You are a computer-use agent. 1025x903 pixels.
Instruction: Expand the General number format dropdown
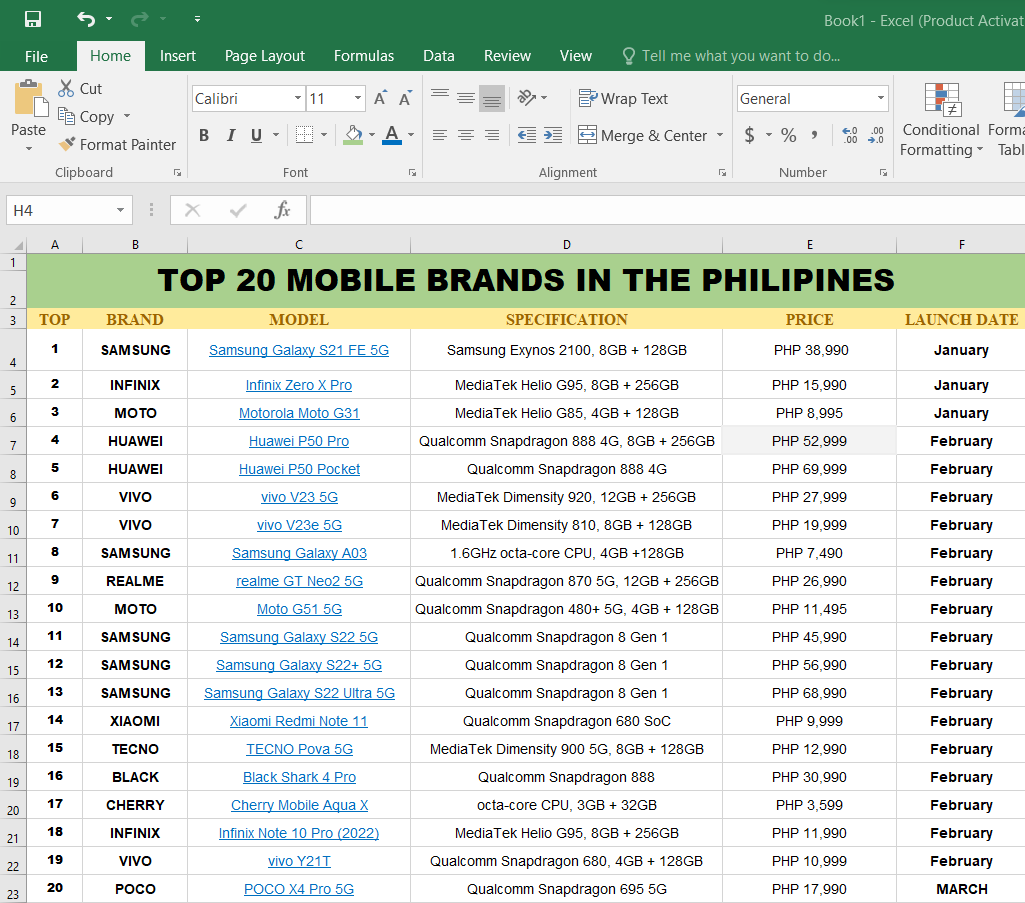point(881,98)
